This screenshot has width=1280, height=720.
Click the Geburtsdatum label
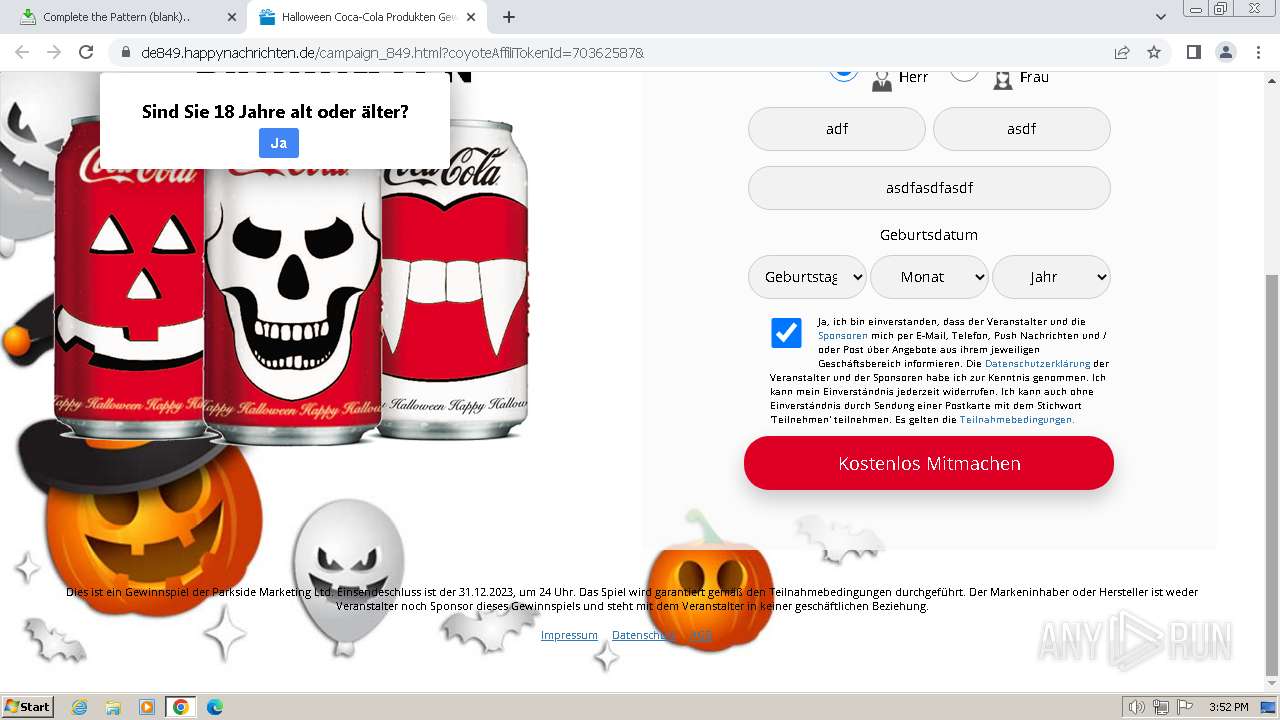929,235
